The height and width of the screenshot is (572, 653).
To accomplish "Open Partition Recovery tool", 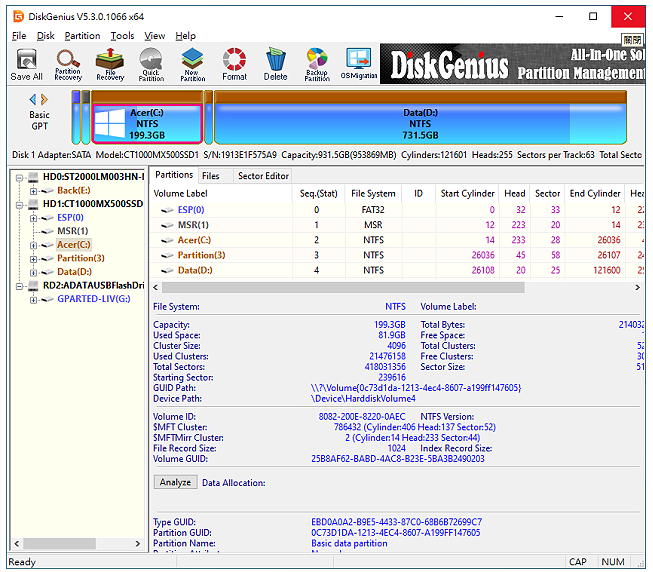I will click(68, 64).
